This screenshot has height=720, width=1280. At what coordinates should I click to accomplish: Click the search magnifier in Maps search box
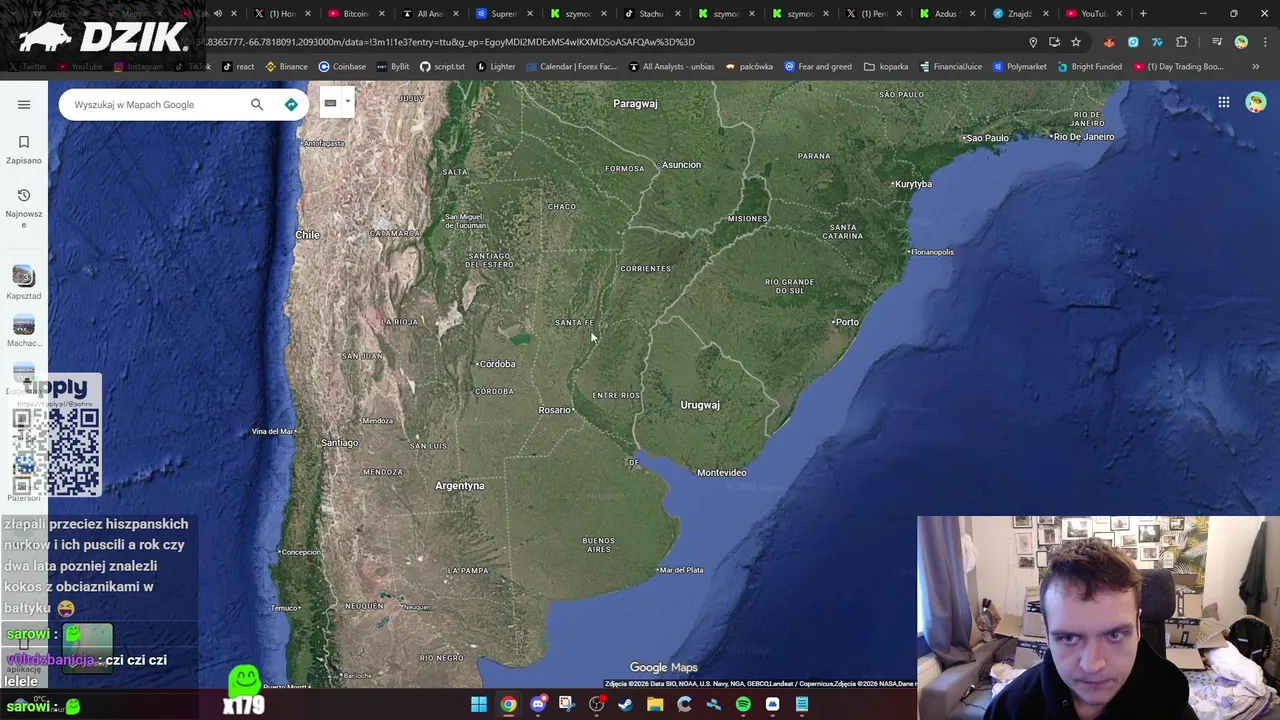coord(257,104)
